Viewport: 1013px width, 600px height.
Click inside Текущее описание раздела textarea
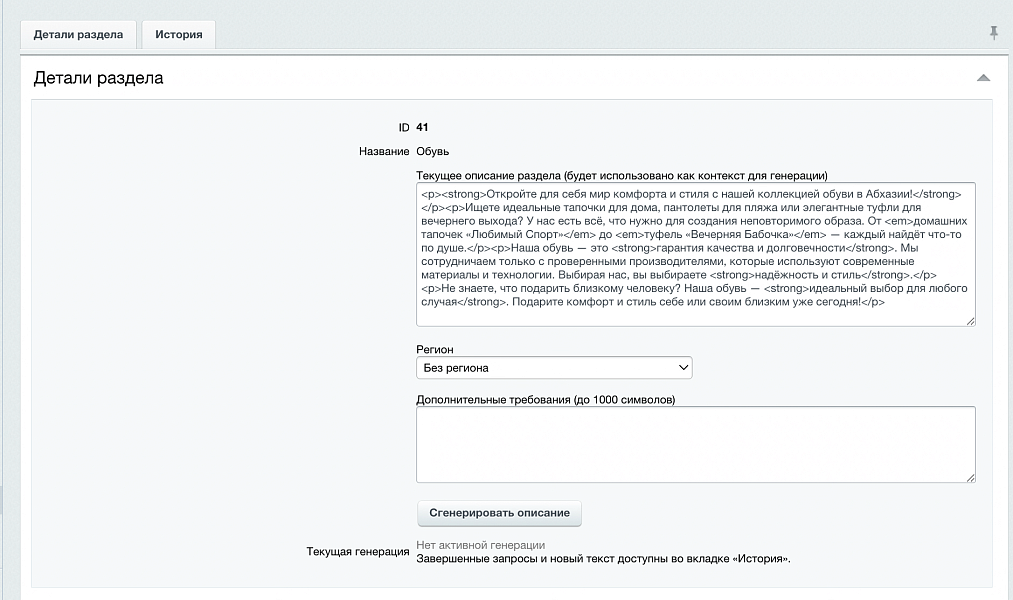[x=696, y=254]
